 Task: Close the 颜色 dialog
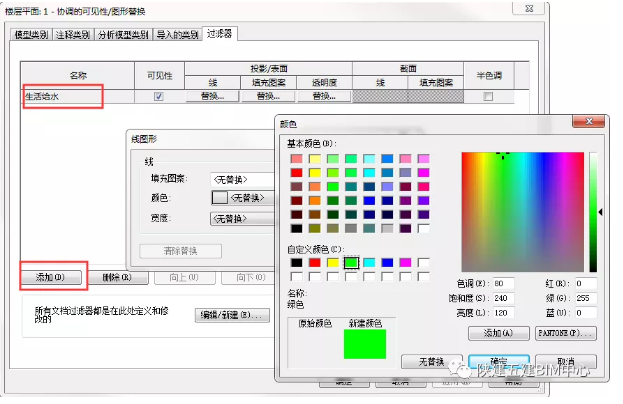pos(589,122)
